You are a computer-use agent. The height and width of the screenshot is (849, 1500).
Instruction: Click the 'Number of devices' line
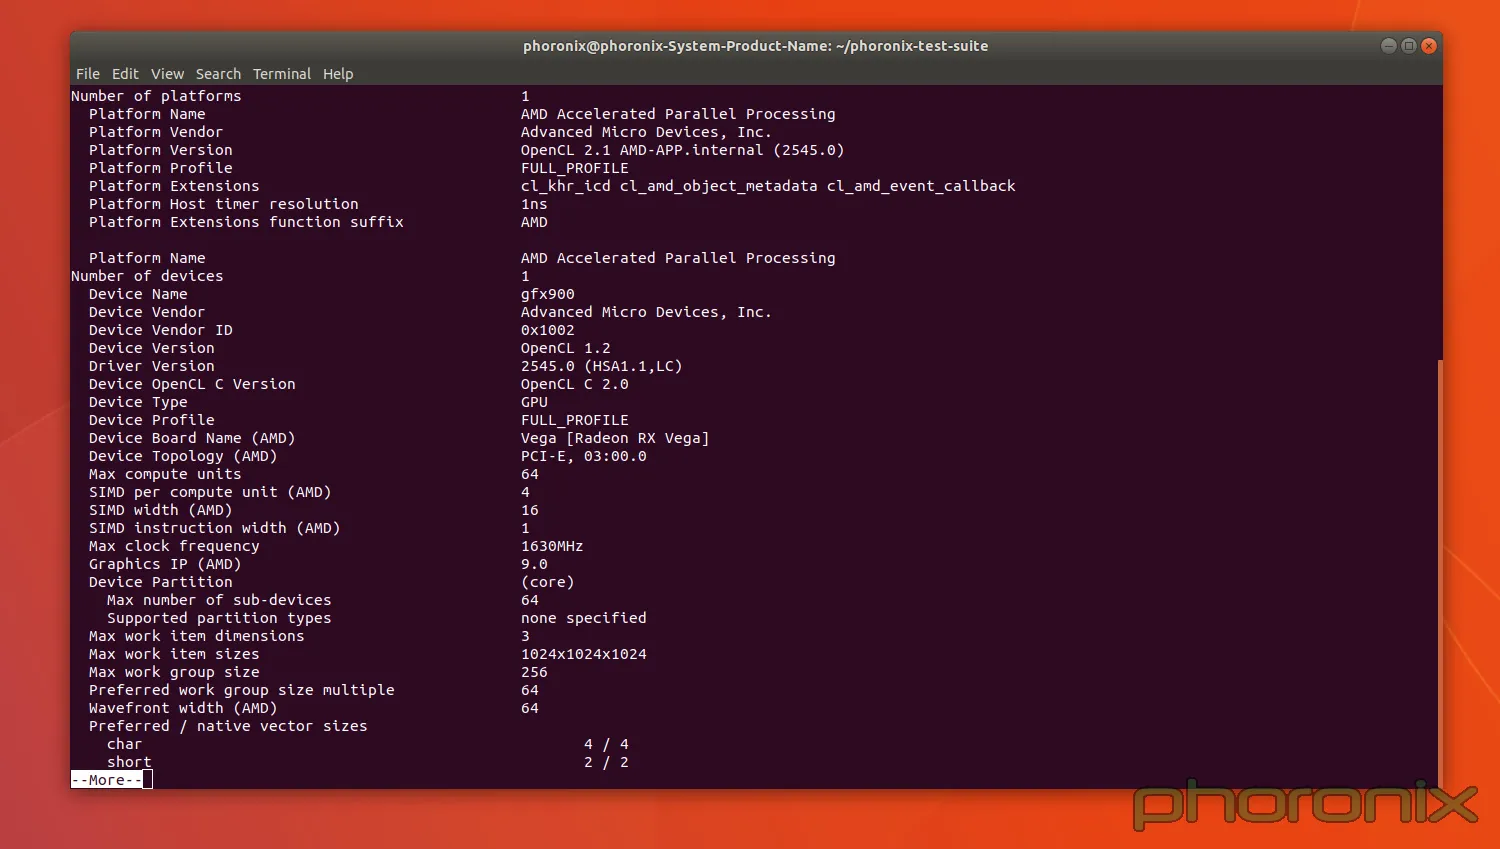tap(300, 276)
